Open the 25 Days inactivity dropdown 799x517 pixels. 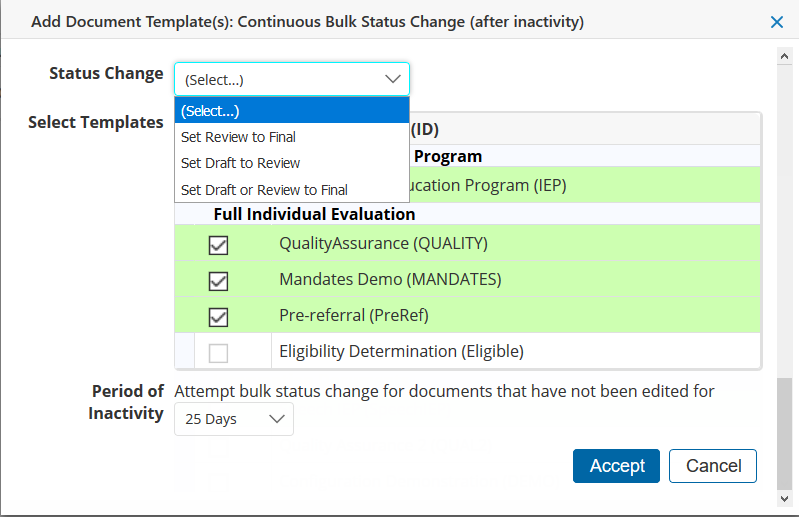234,420
